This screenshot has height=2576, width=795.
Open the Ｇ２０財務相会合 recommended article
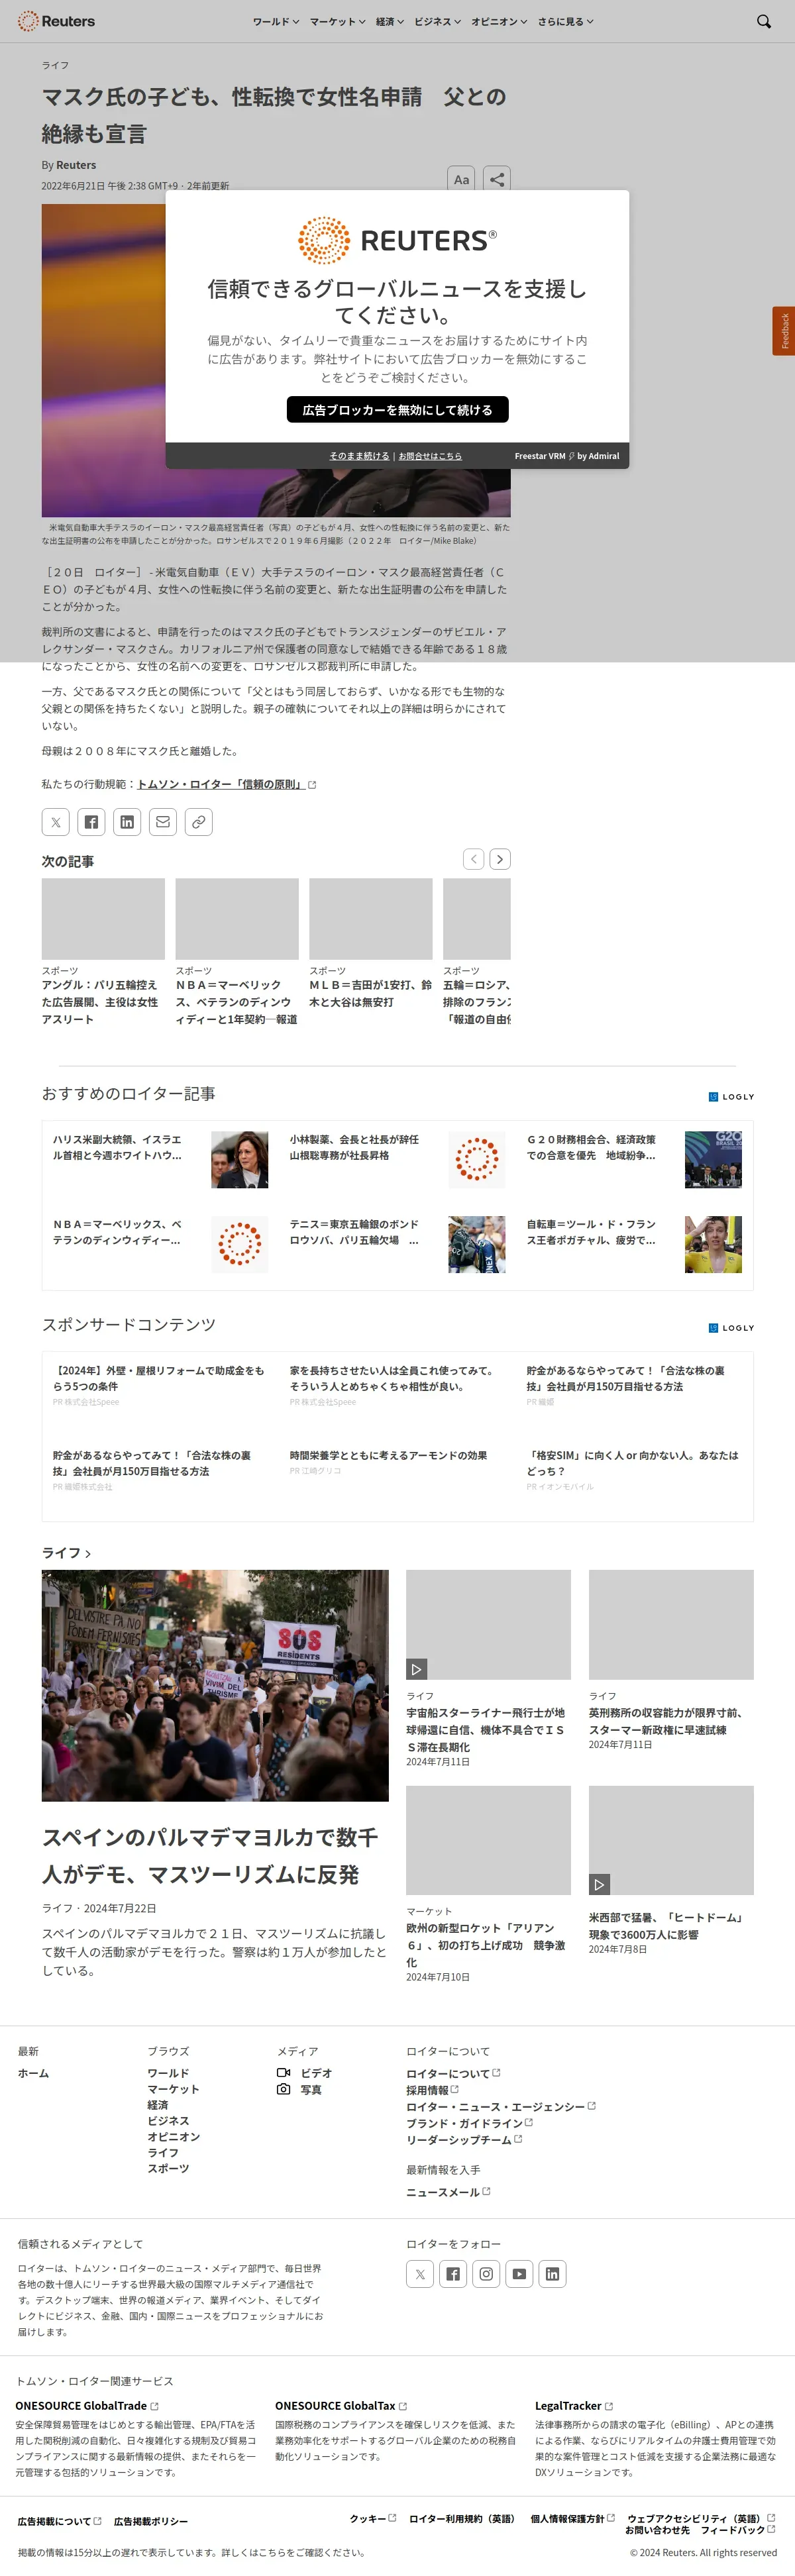pyautogui.click(x=634, y=1160)
